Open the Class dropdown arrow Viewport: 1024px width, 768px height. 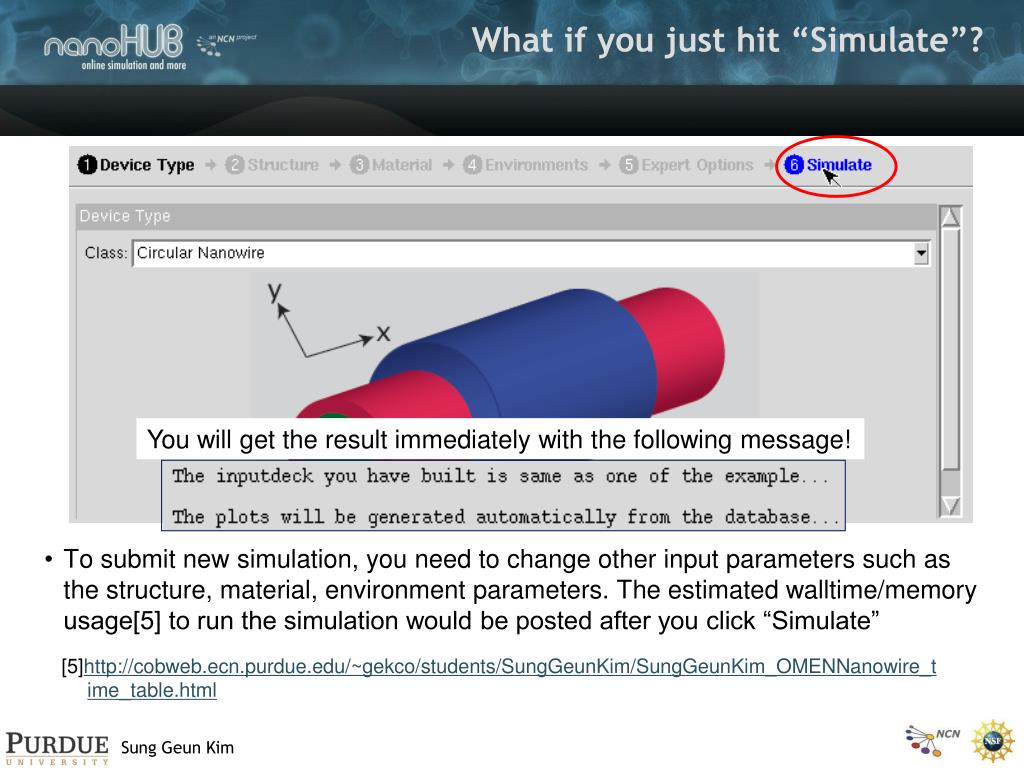pyautogui.click(x=921, y=253)
